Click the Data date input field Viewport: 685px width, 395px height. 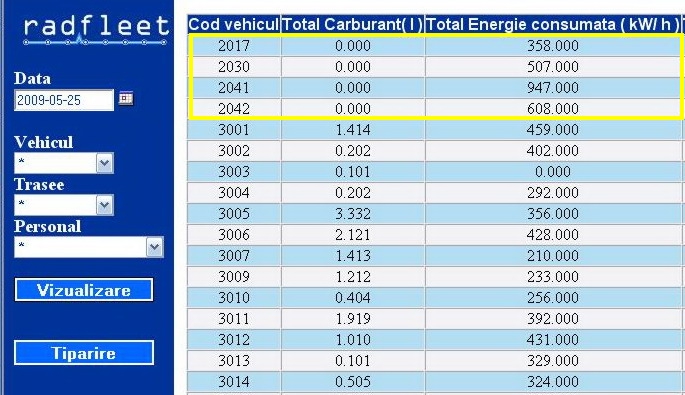point(64,100)
